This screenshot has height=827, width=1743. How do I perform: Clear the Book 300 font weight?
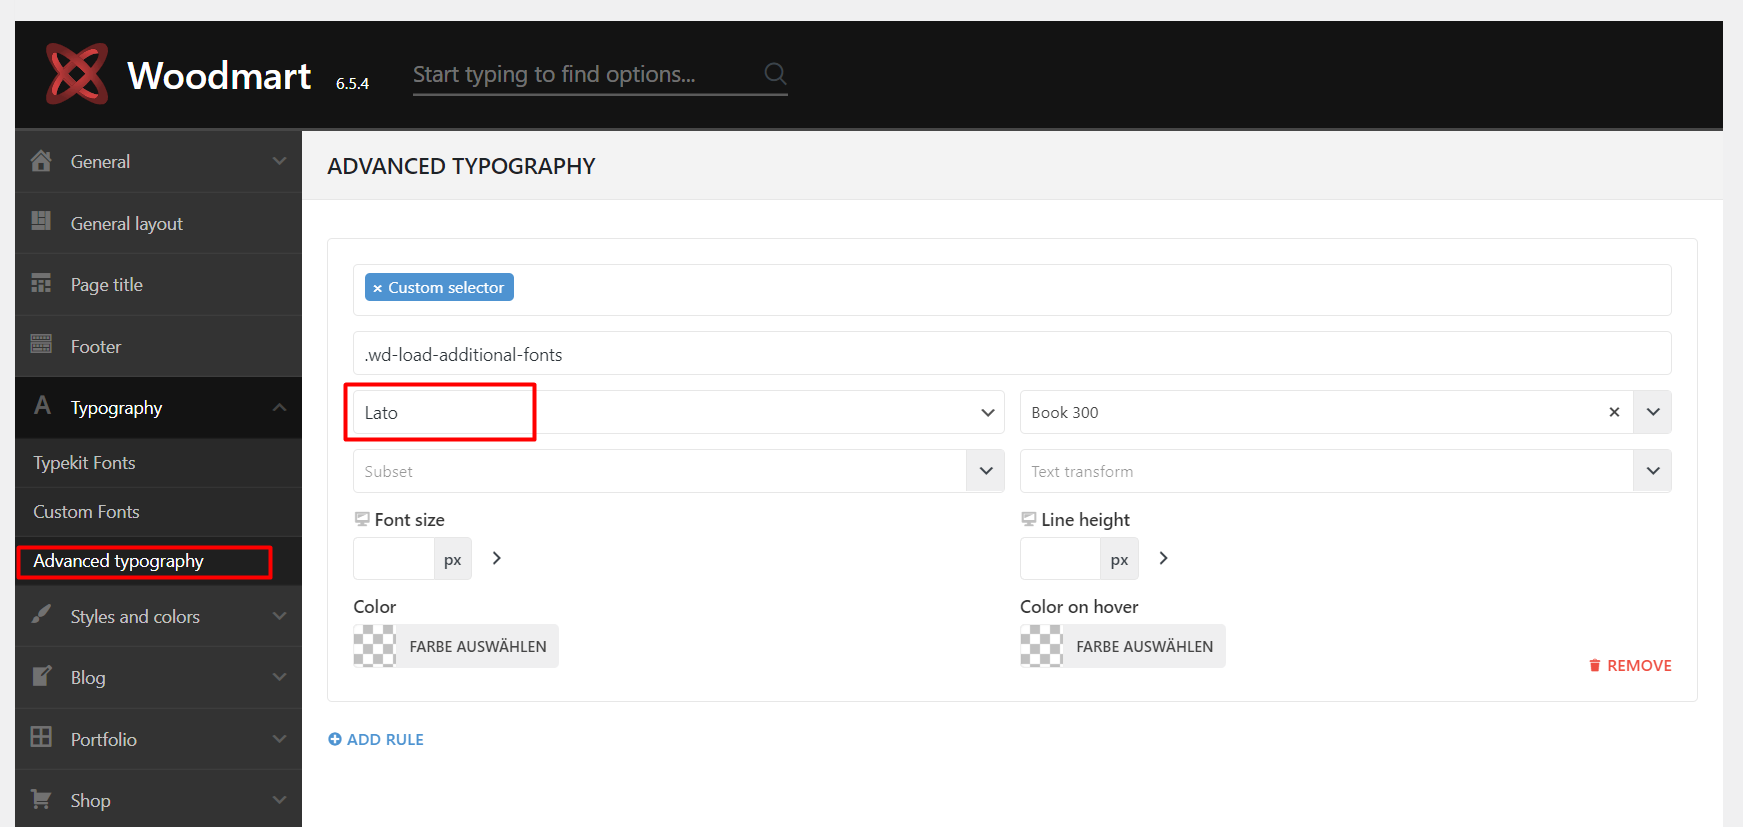tap(1613, 412)
